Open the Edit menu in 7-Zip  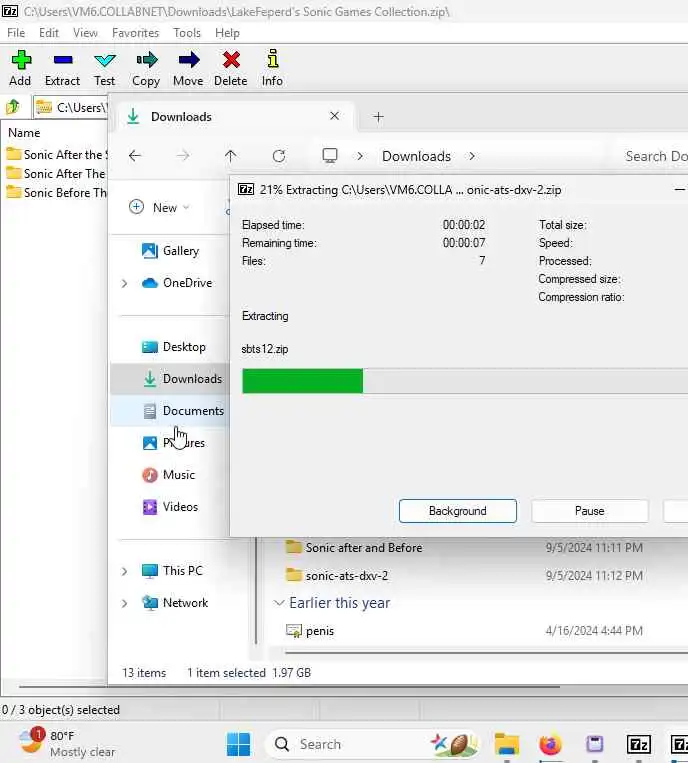pos(49,33)
